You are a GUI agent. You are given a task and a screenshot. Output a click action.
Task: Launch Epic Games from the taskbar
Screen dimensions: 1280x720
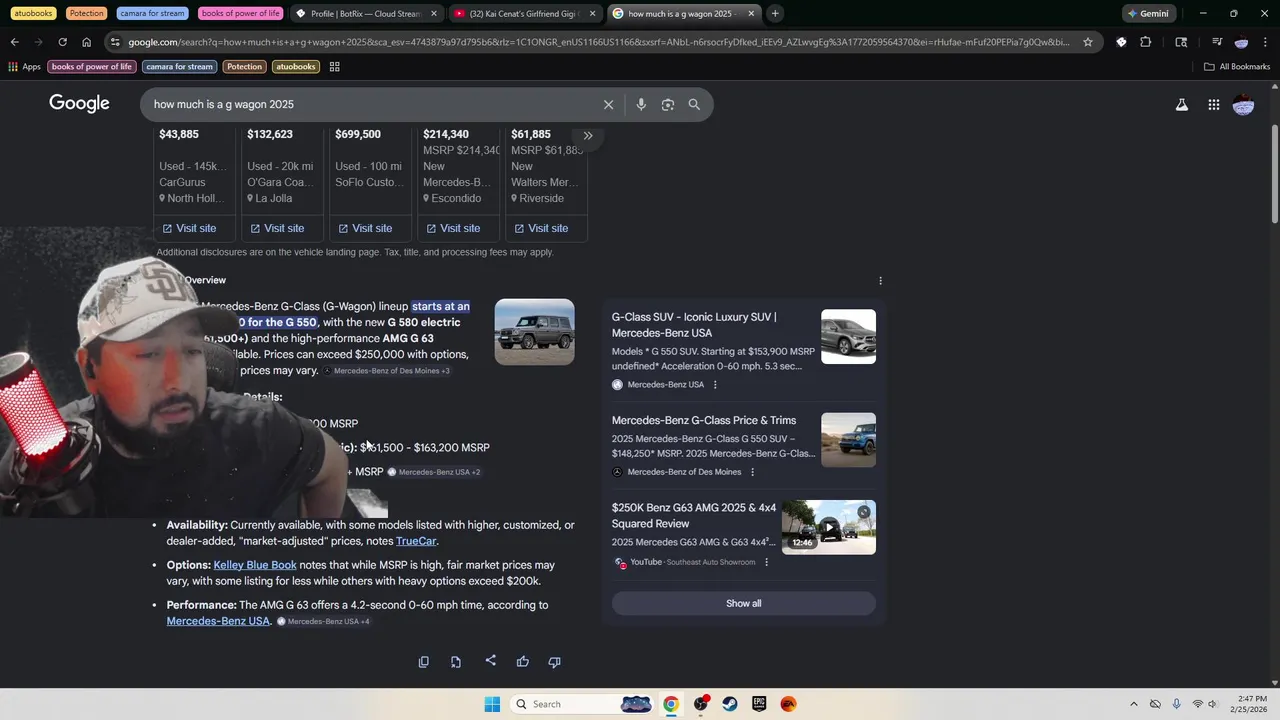759,704
